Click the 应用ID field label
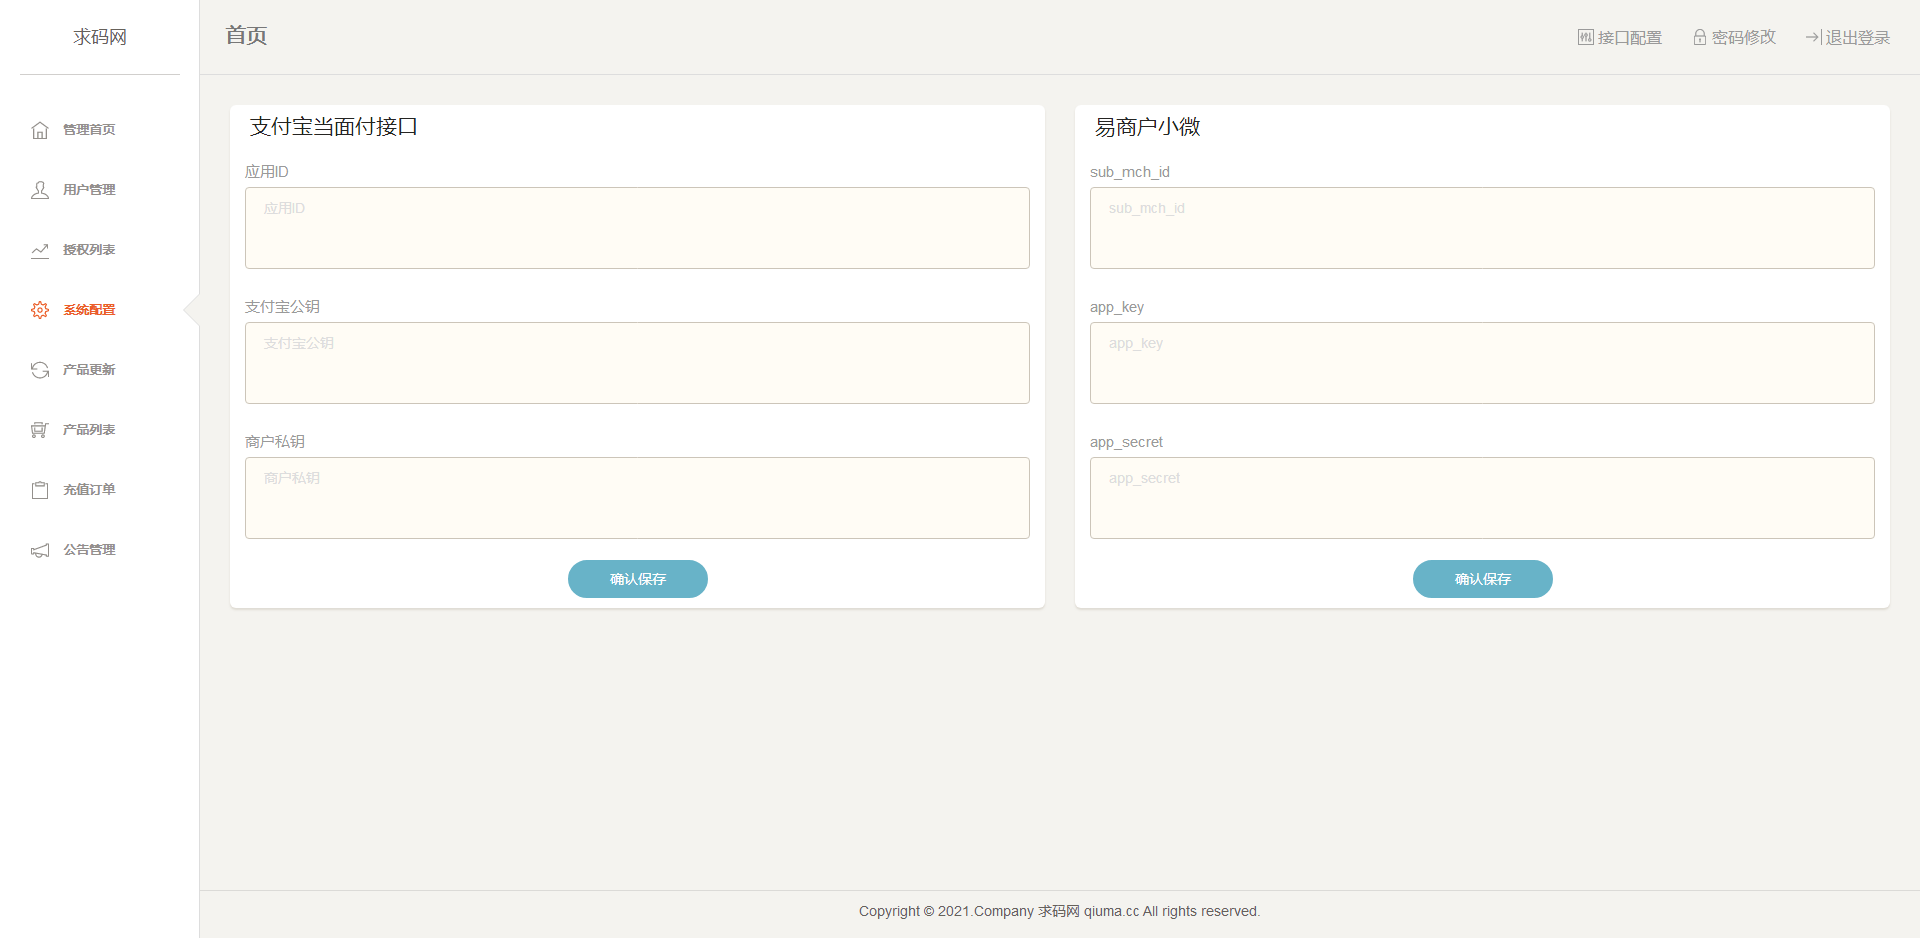The image size is (1920, 938). 267,172
